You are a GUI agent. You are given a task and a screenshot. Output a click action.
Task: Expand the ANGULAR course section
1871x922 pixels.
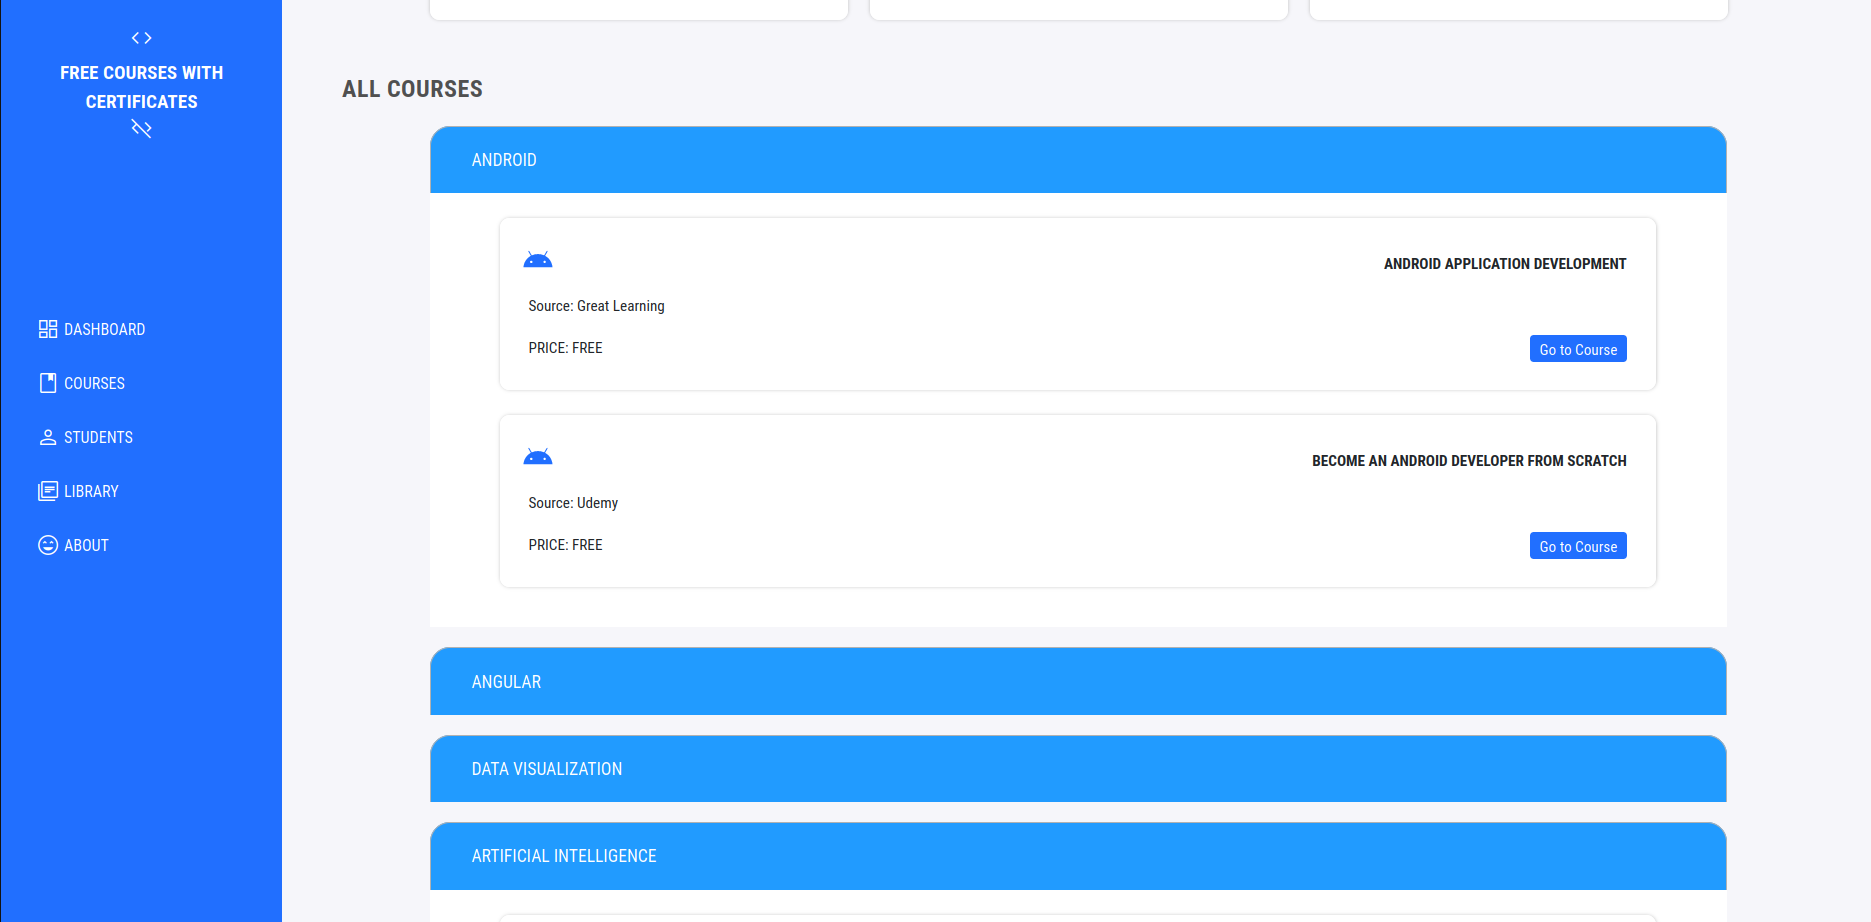tap(1078, 681)
